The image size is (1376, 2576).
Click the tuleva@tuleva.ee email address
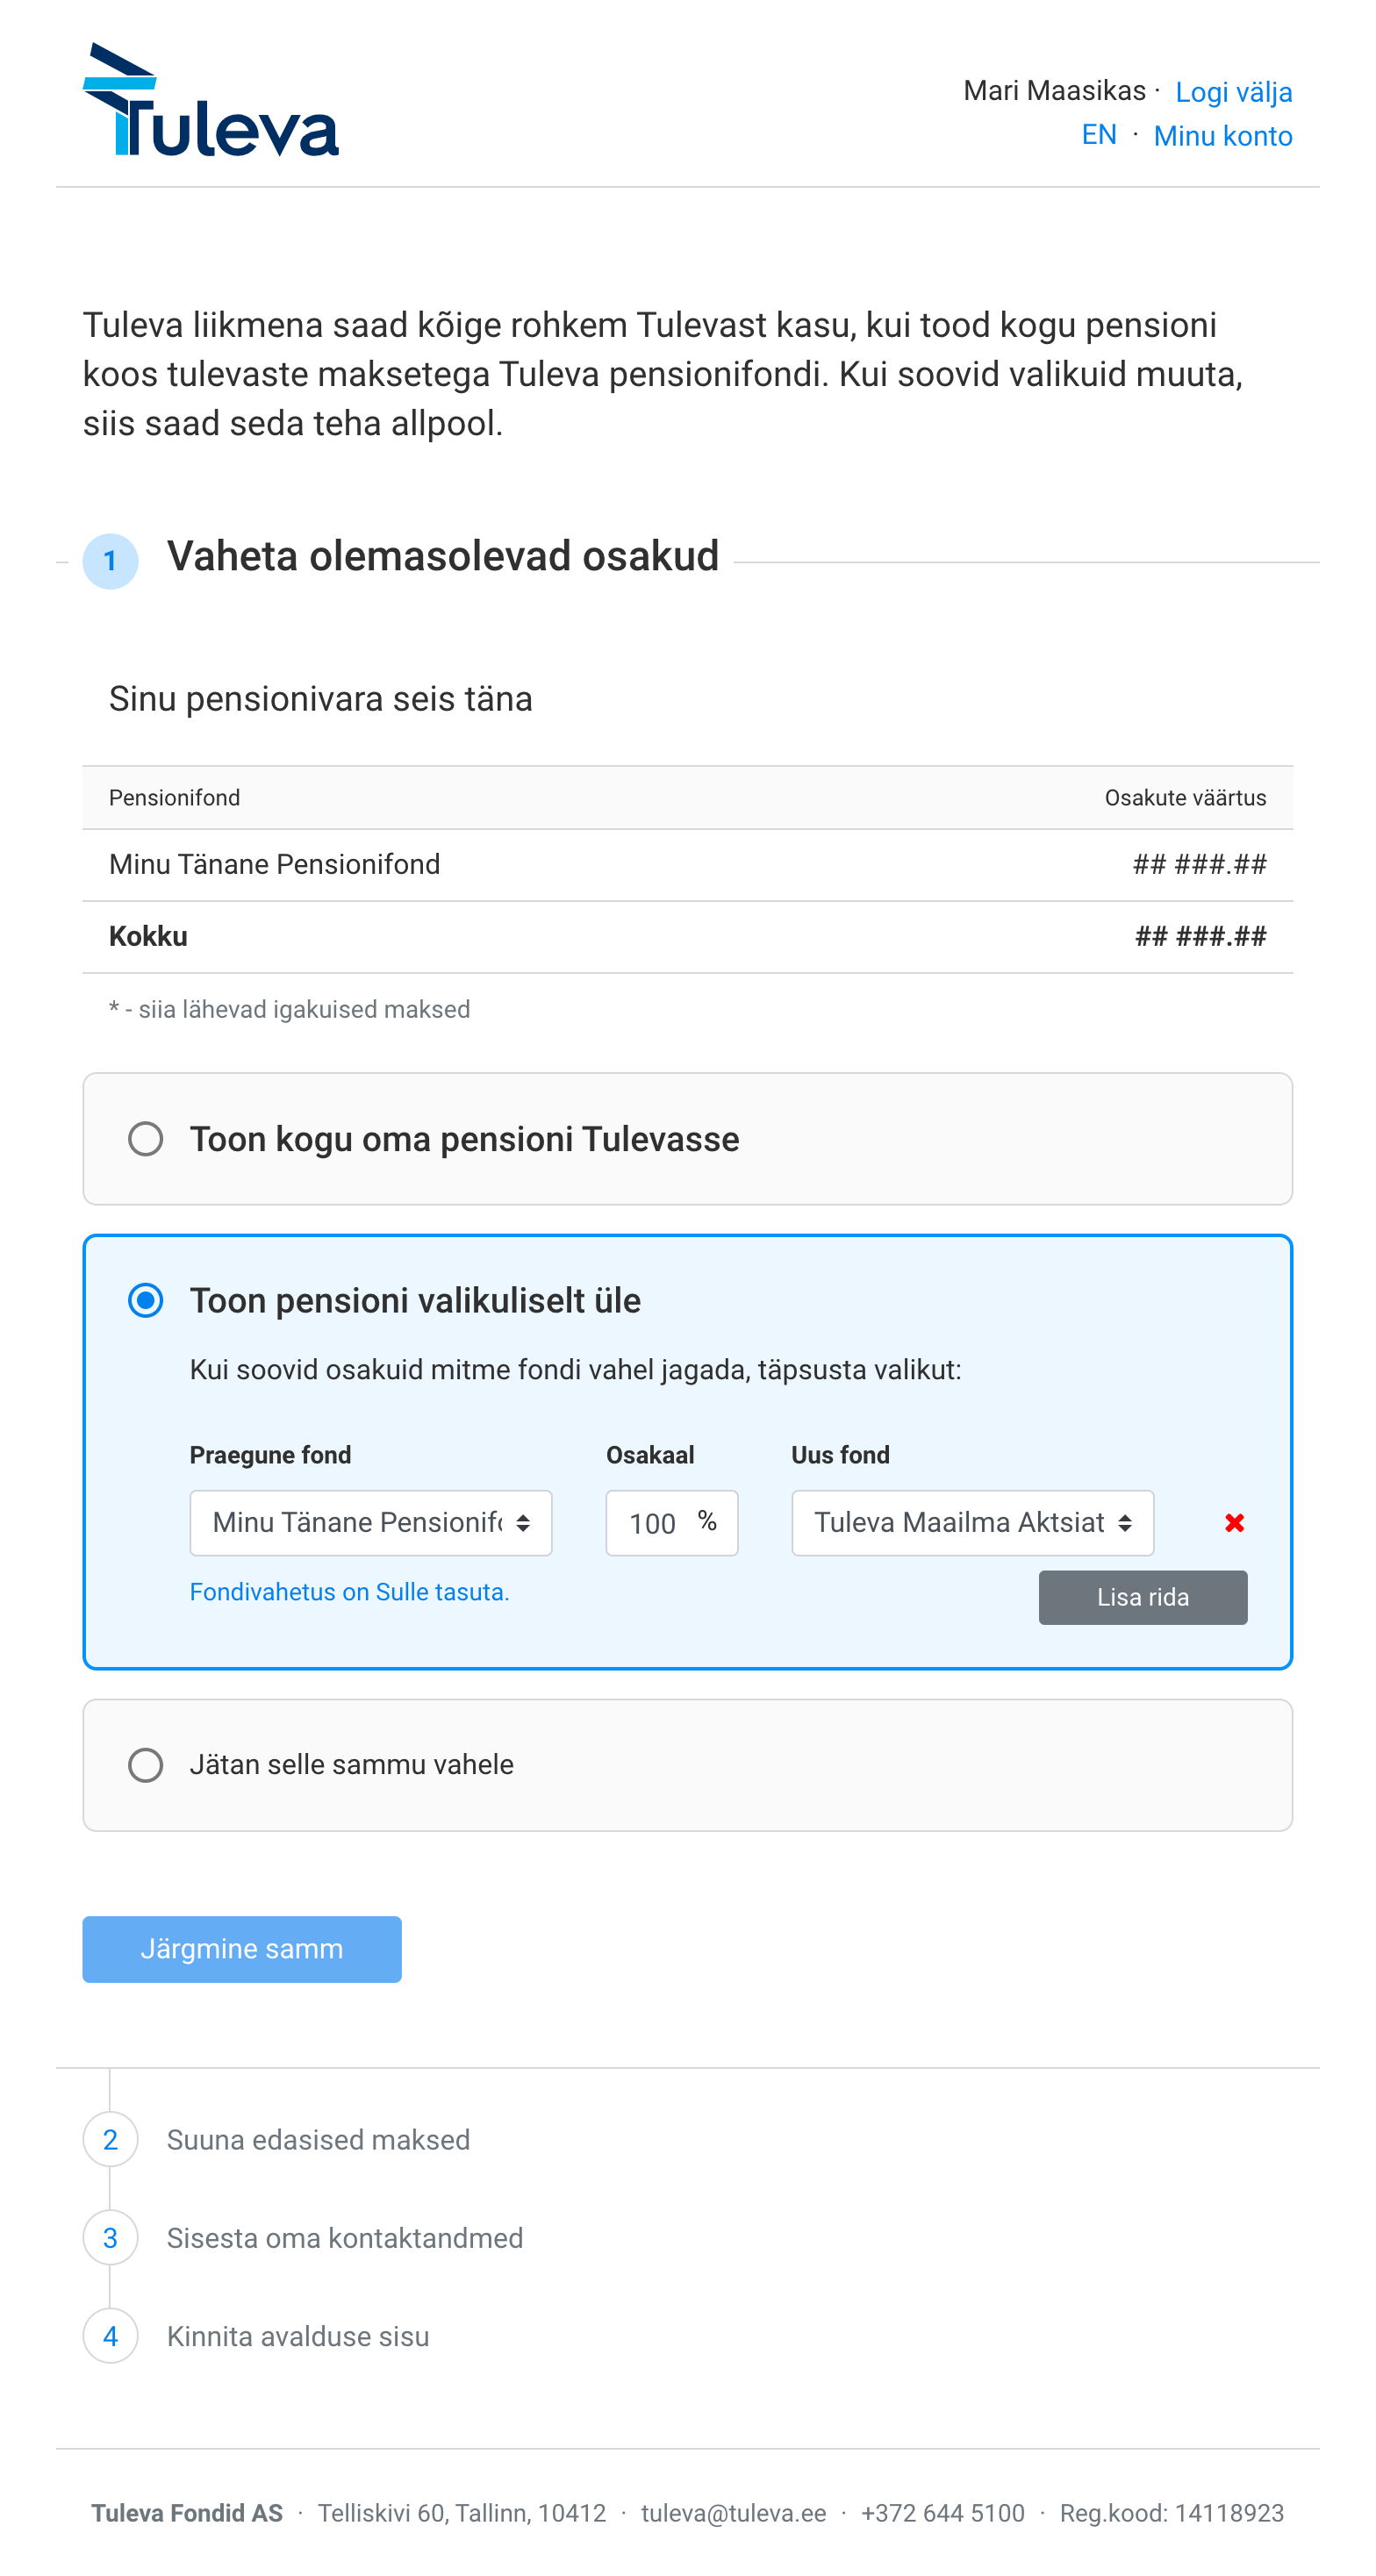point(733,2513)
